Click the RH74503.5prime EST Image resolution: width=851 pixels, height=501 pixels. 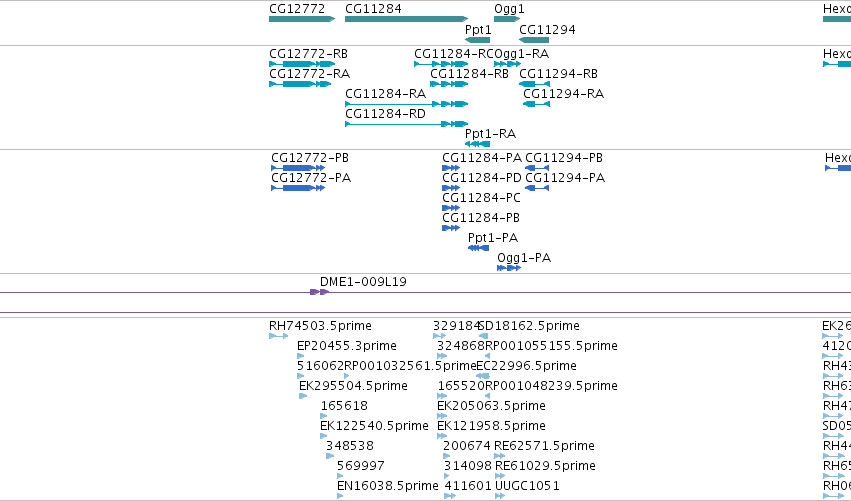(x=278, y=337)
